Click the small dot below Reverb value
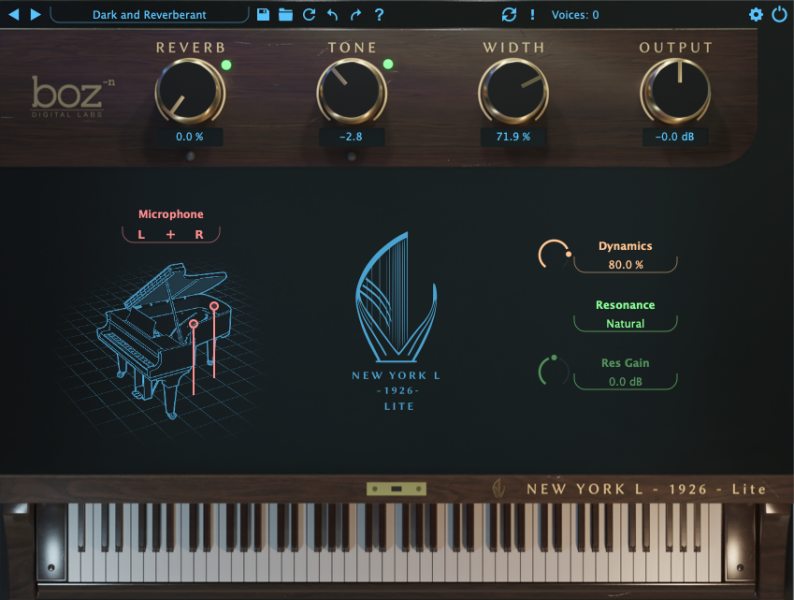Screen dimensions: 794x600 click(x=190, y=156)
